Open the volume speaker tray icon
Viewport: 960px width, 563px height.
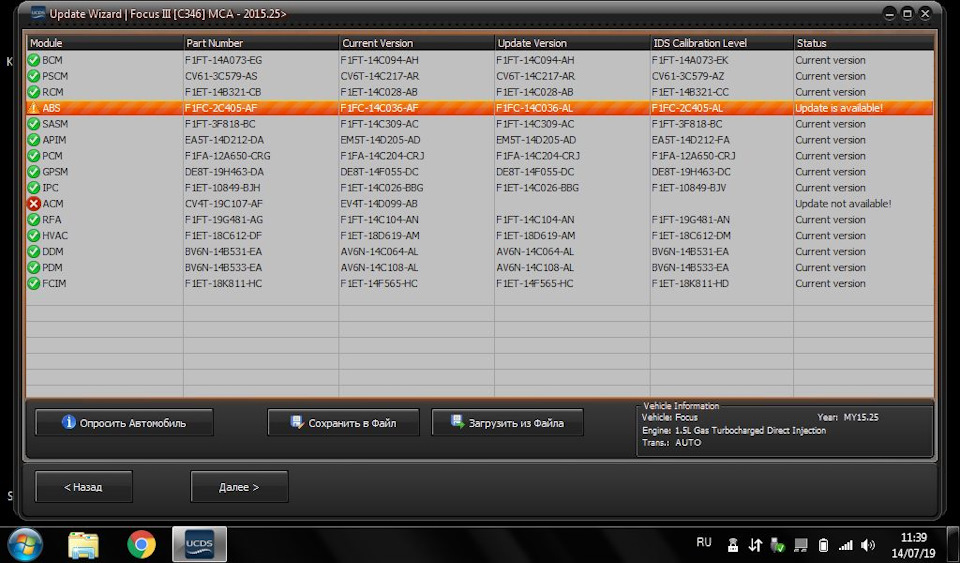point(868,545)
